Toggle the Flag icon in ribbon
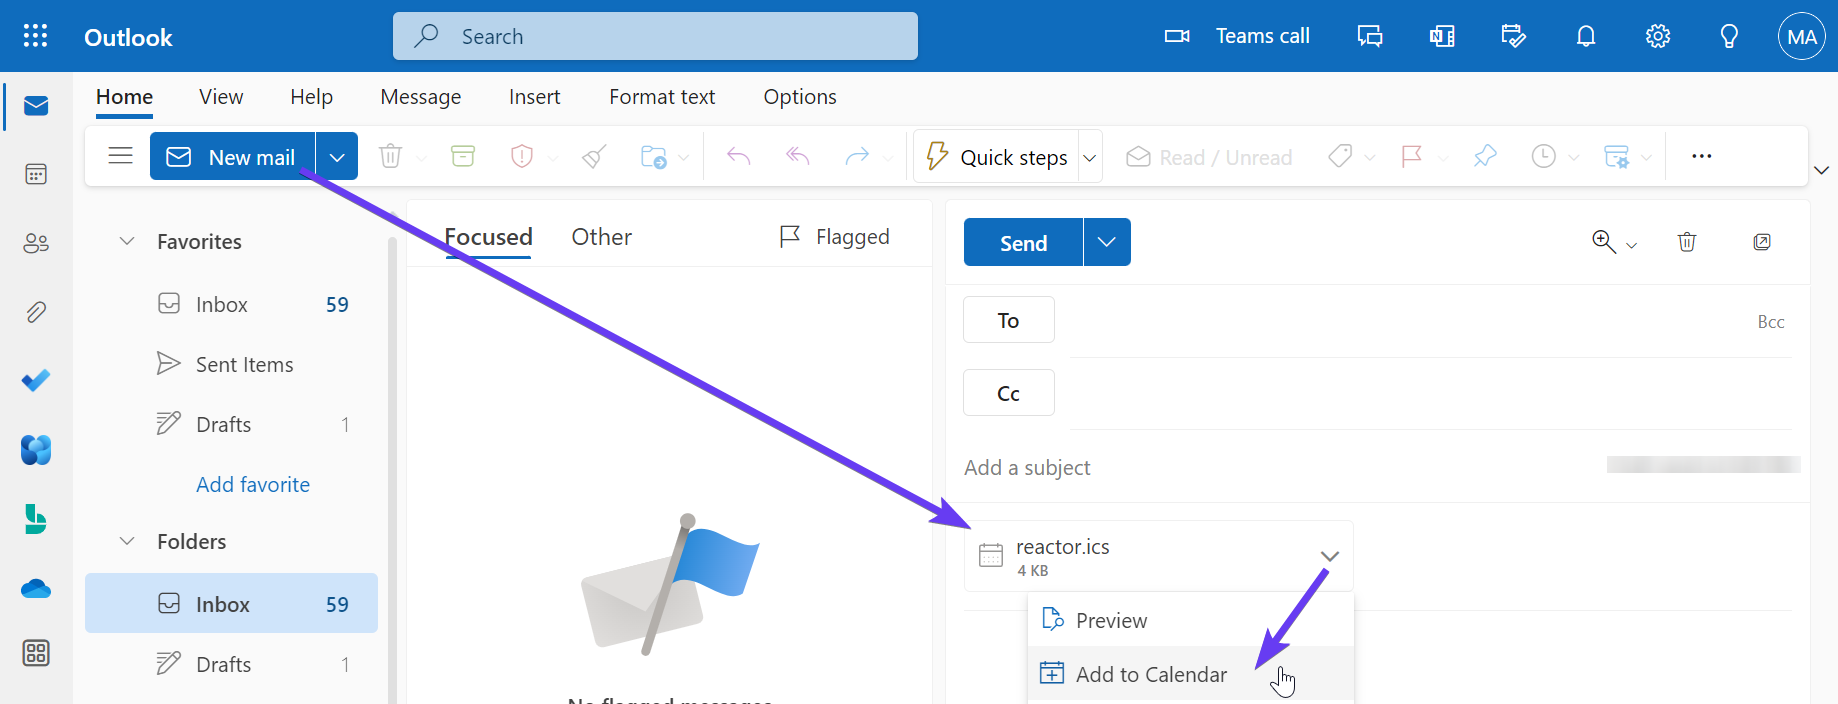Screen dimensions: 1838x704 coord(1412,156)
